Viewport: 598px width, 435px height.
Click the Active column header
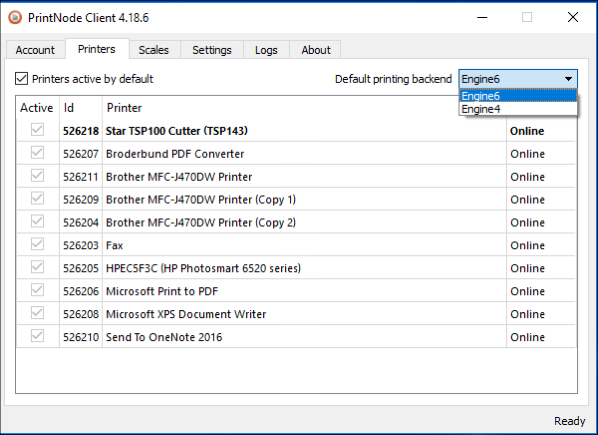click(37, 108)
